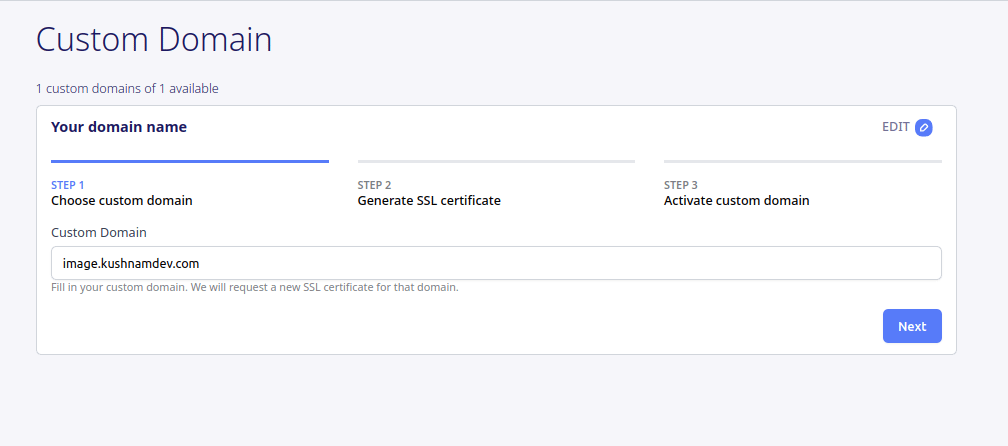Click the image.kushnamdev.com domain text

[x=124, y=264]
